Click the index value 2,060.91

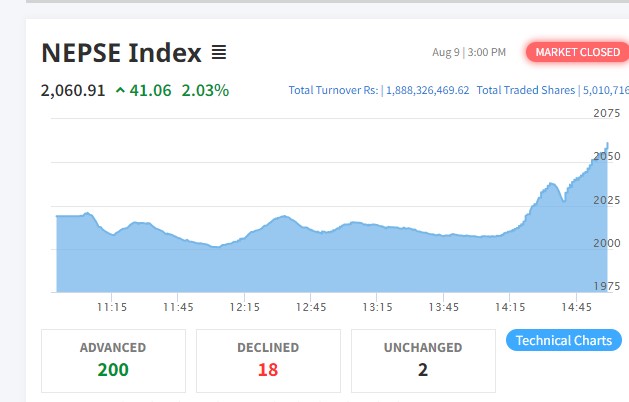(73, 91)
